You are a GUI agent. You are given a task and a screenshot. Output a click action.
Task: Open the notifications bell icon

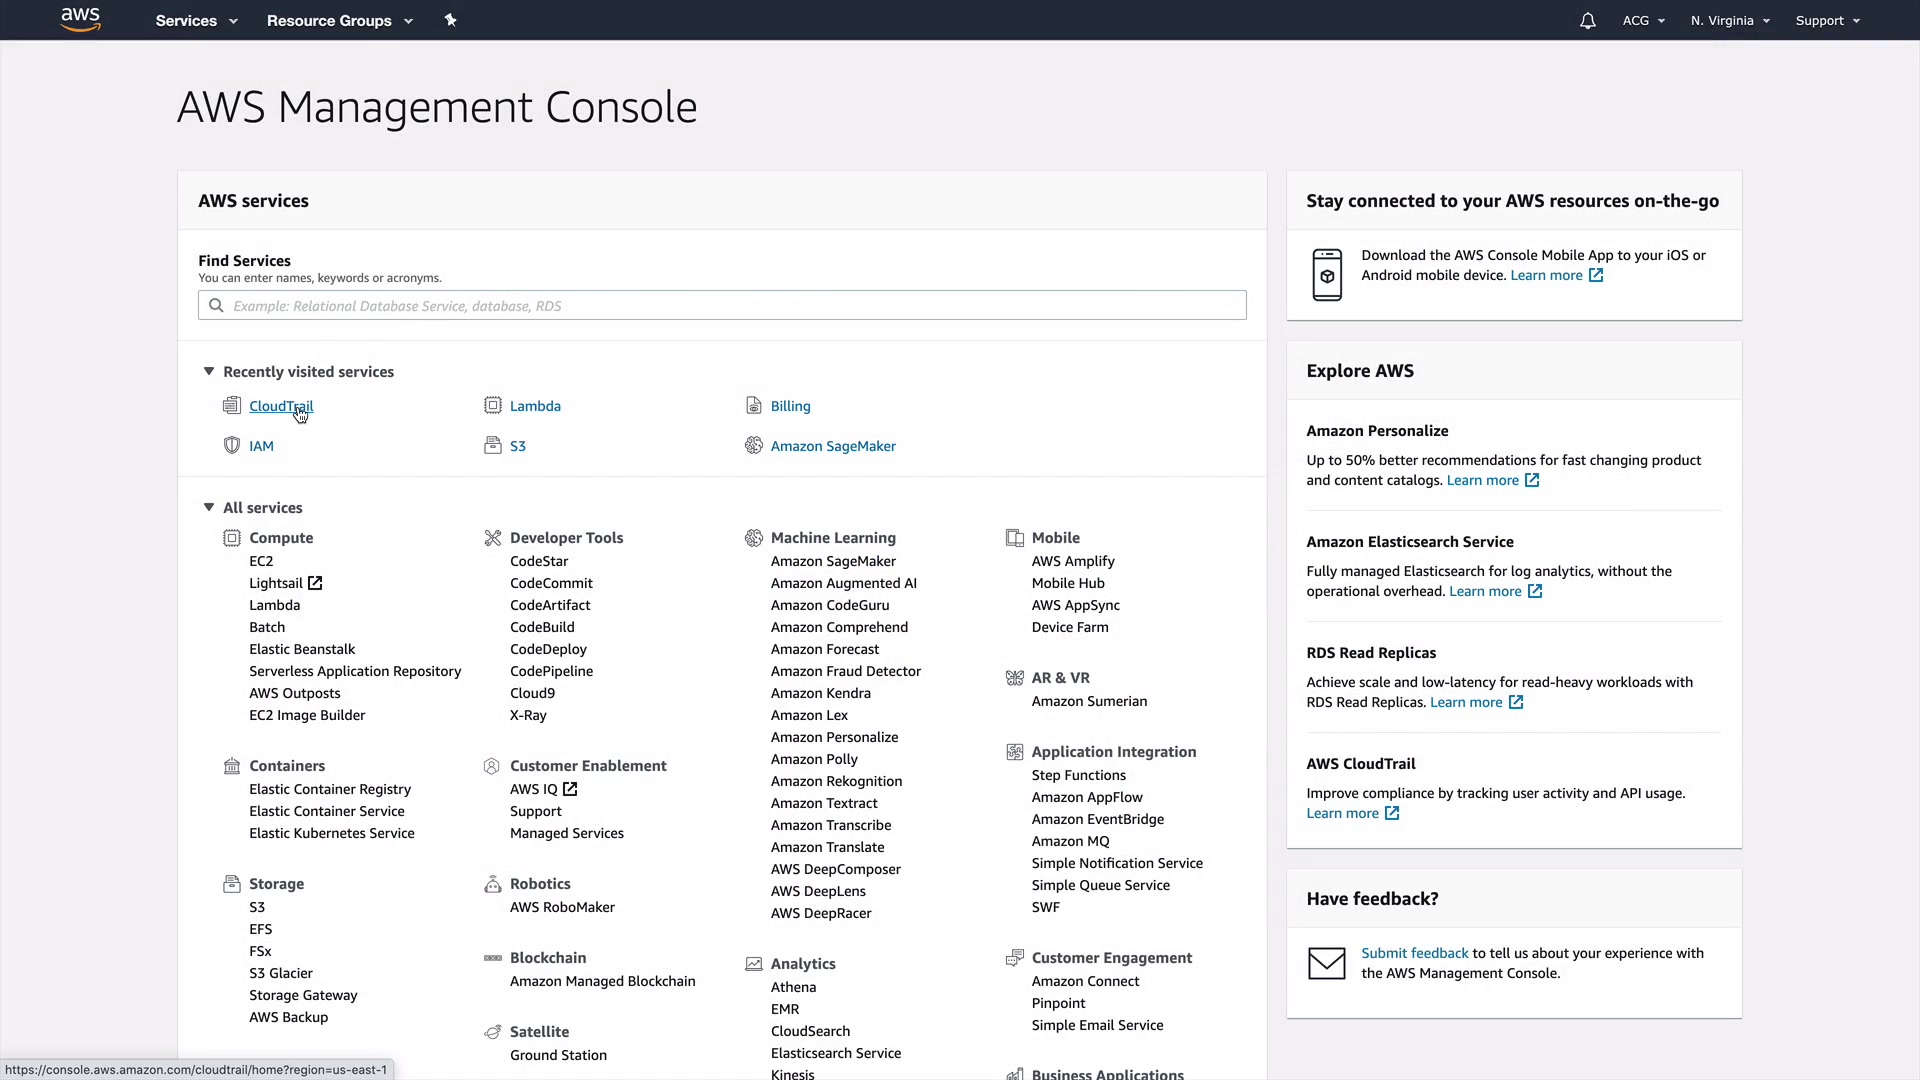(x=1587, y=21)
